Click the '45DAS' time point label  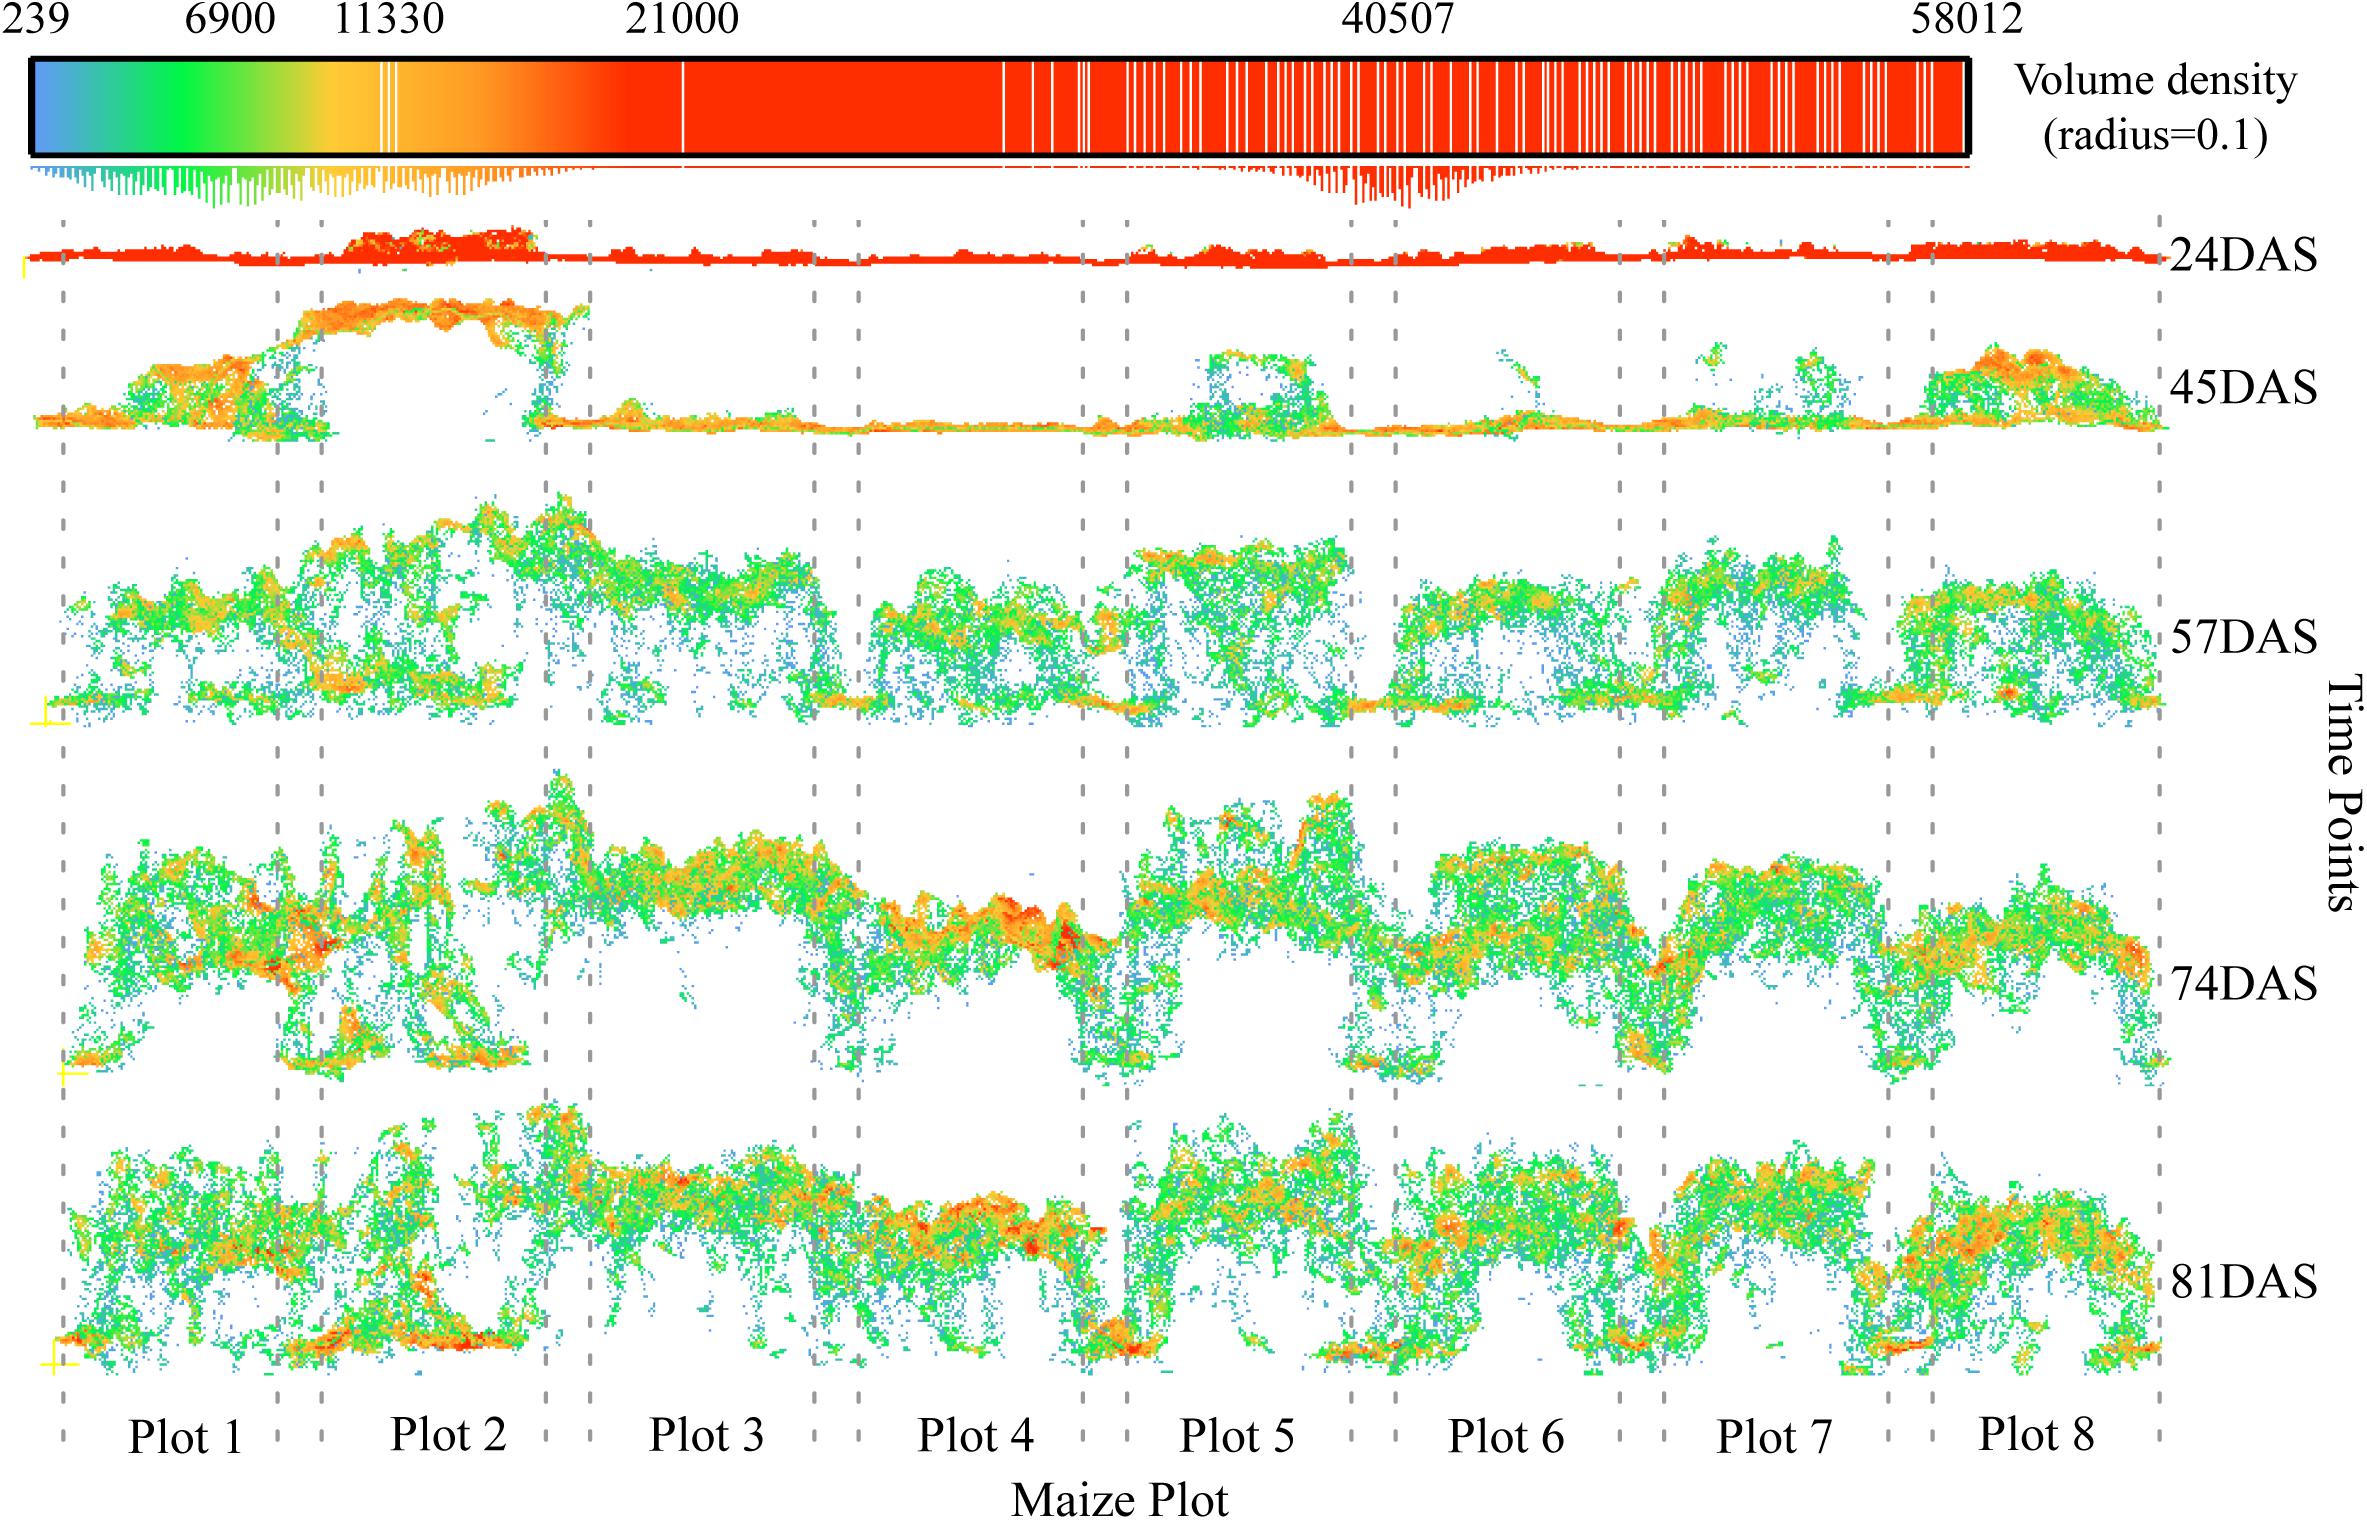point(2243,386)
